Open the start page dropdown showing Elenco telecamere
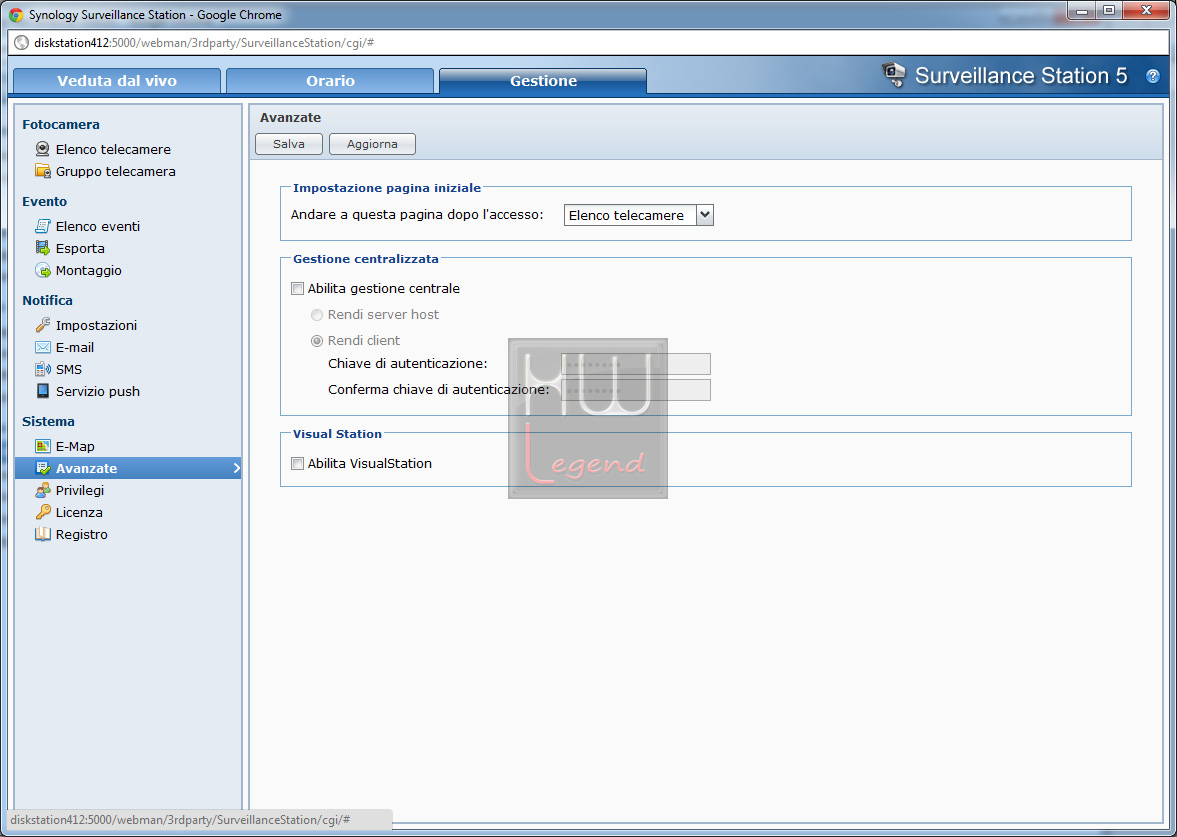The height and width of the screenshot is (837, 1177). [x=638, y=215]
